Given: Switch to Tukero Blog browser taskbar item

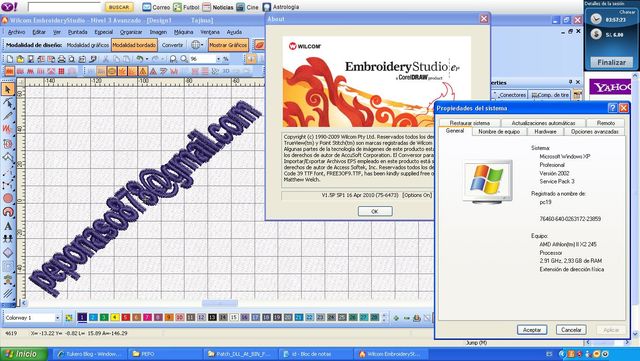Looking at the screenshot, I should 90,354.
